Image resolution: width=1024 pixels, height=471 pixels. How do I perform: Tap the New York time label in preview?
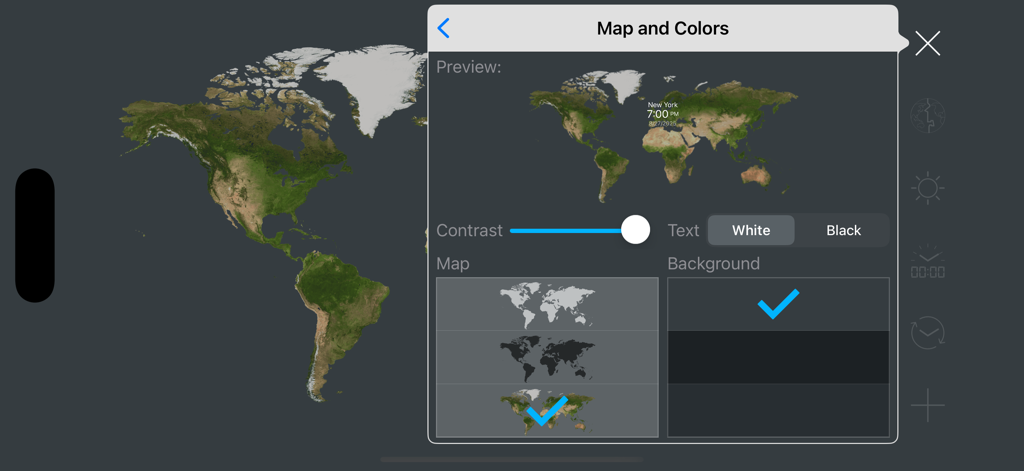click(x=662, y=113)
